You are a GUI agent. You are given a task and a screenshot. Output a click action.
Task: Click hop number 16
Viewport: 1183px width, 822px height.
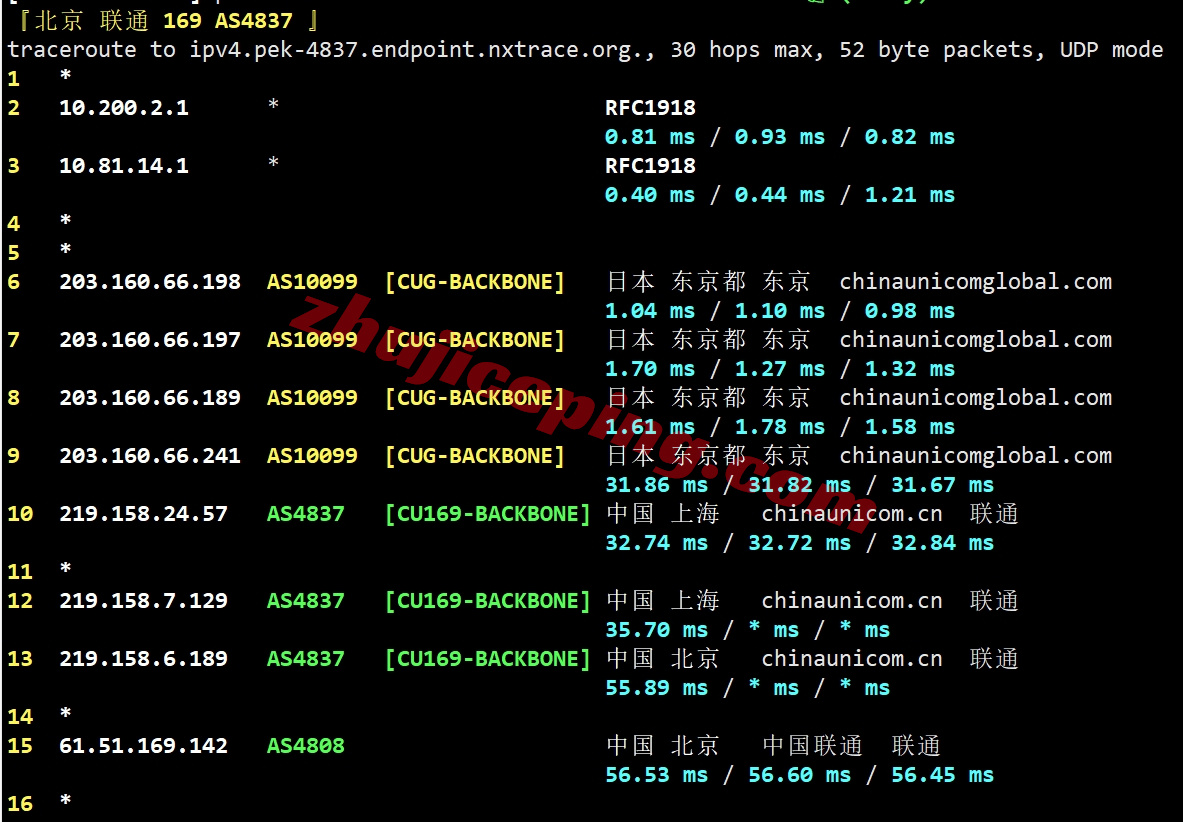click(x=20, y=804)
